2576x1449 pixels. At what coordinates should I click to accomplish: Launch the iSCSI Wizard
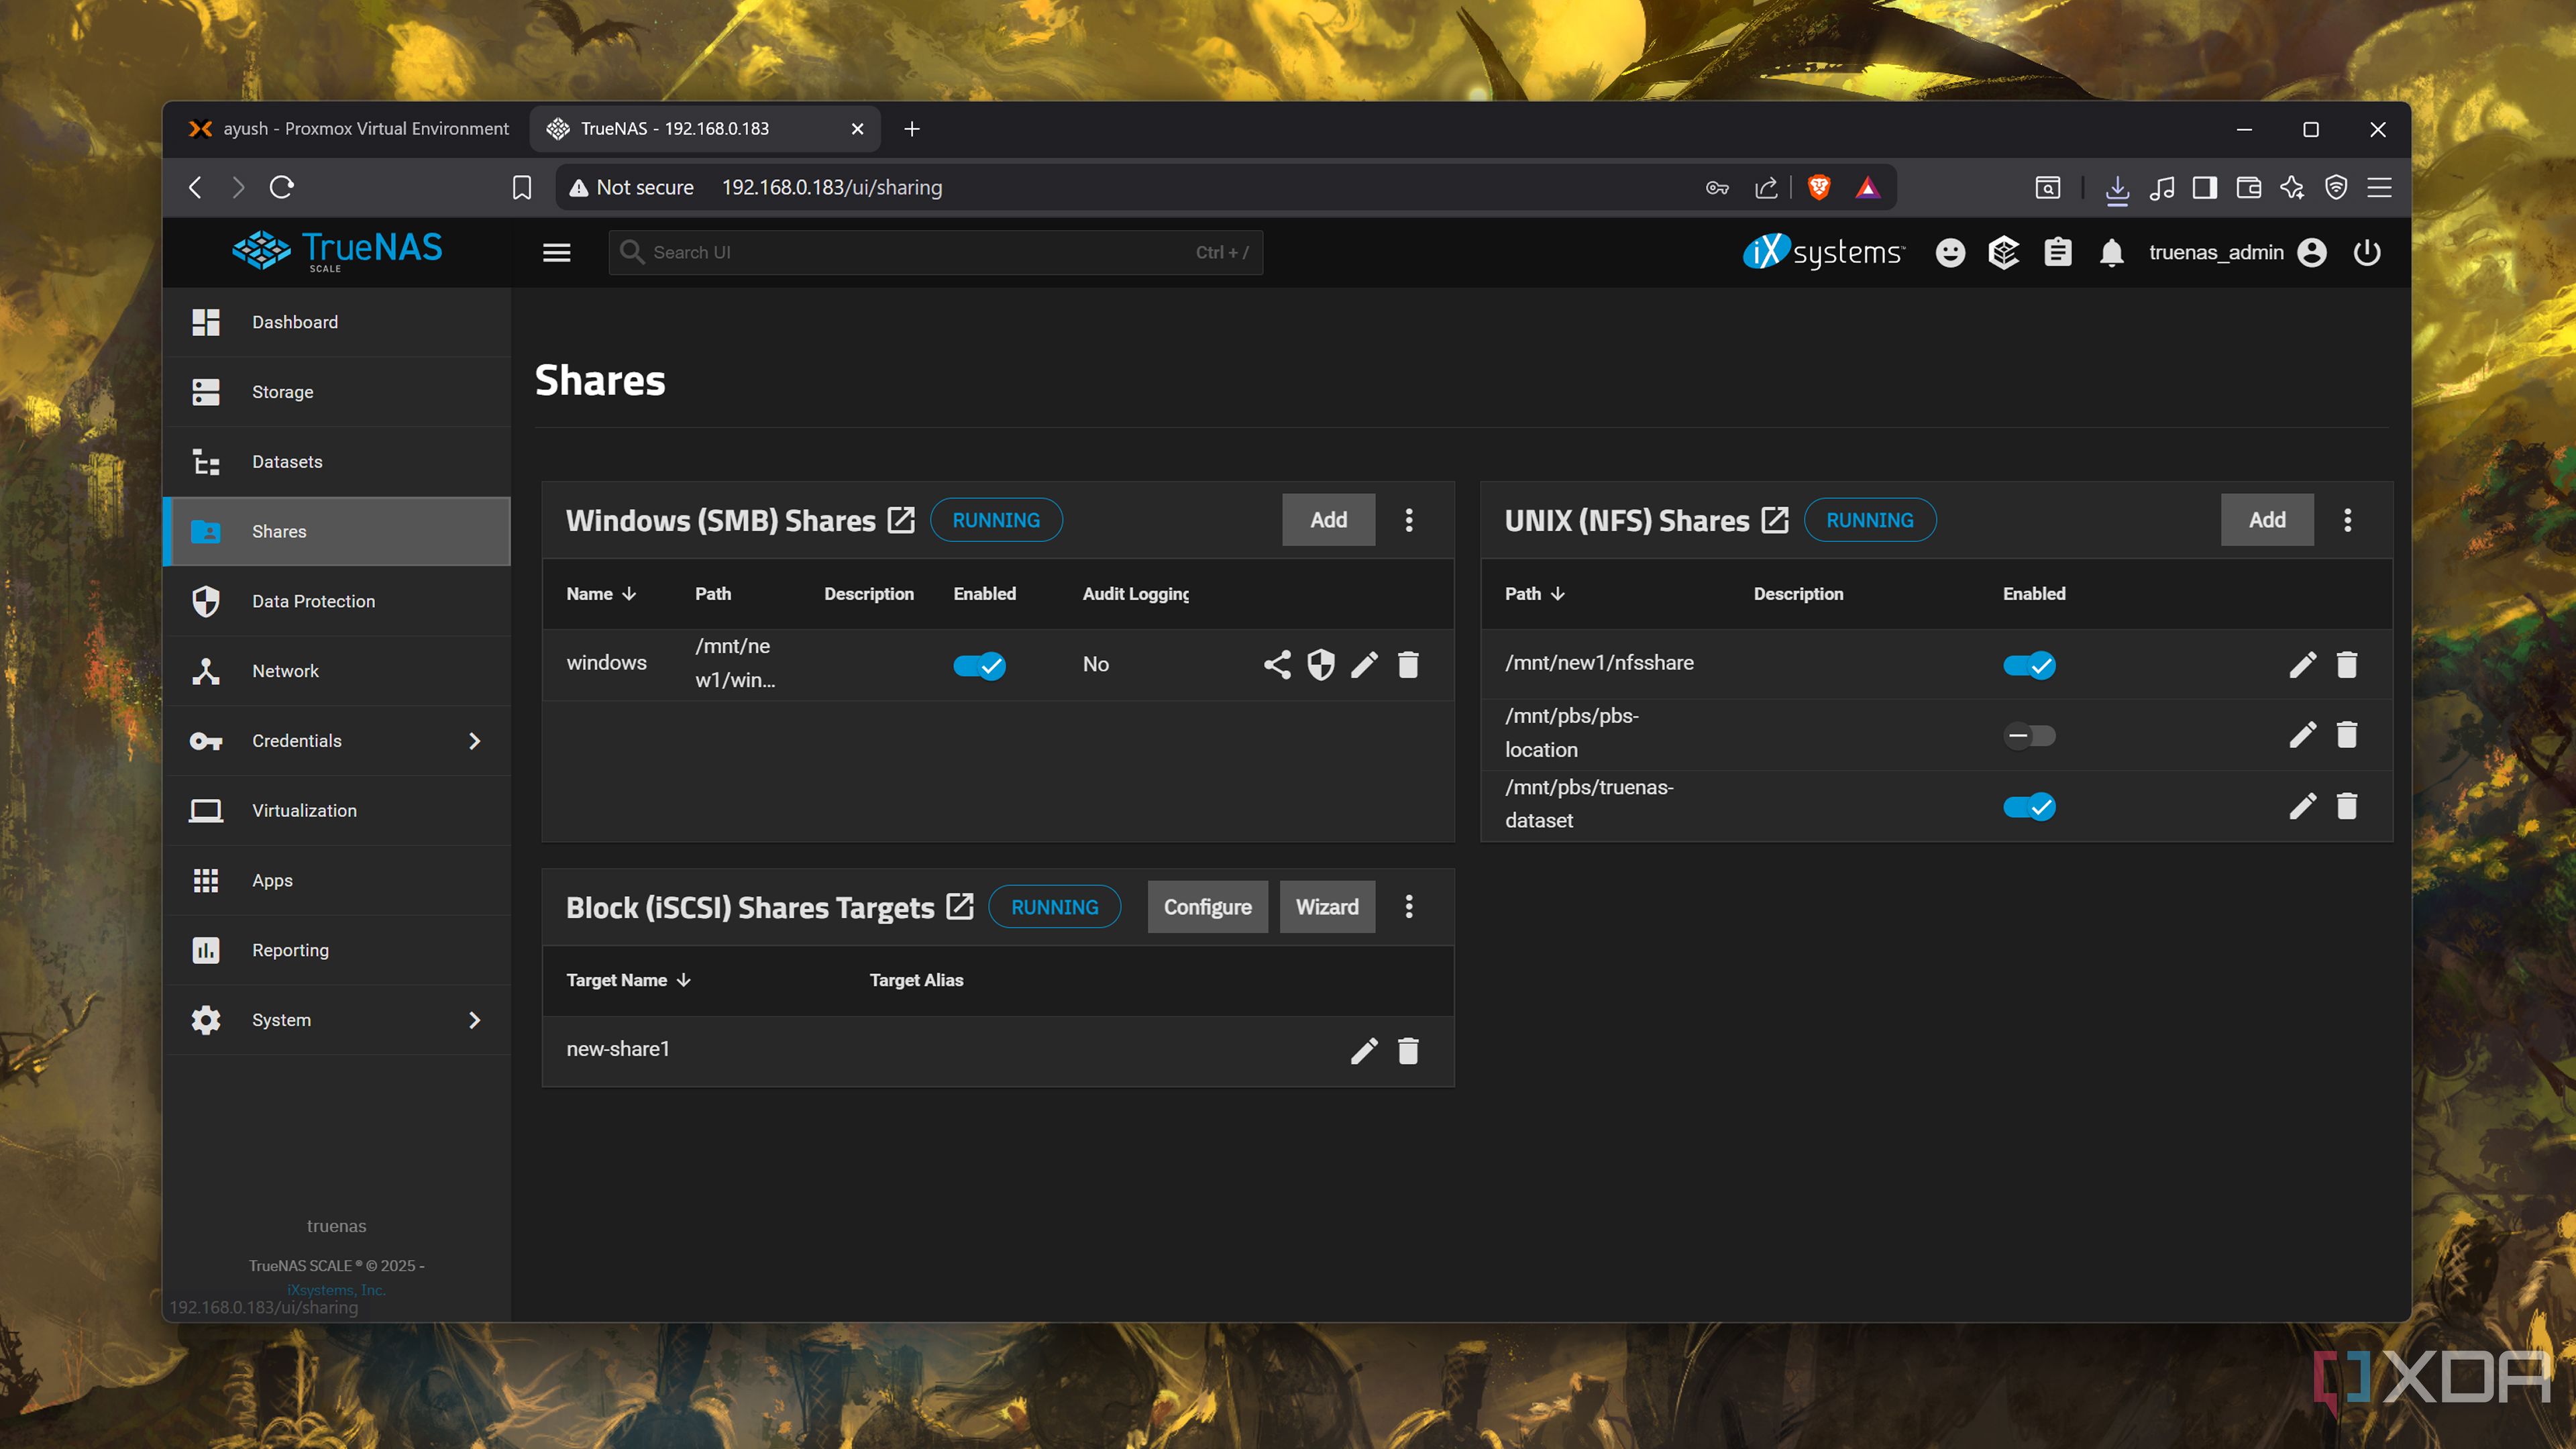(1327, 907)
